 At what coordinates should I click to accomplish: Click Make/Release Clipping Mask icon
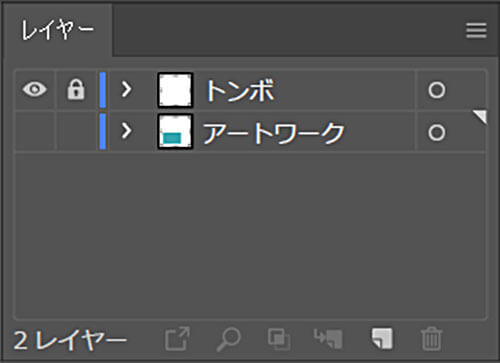pyautogui.click(x=279, y=339)
